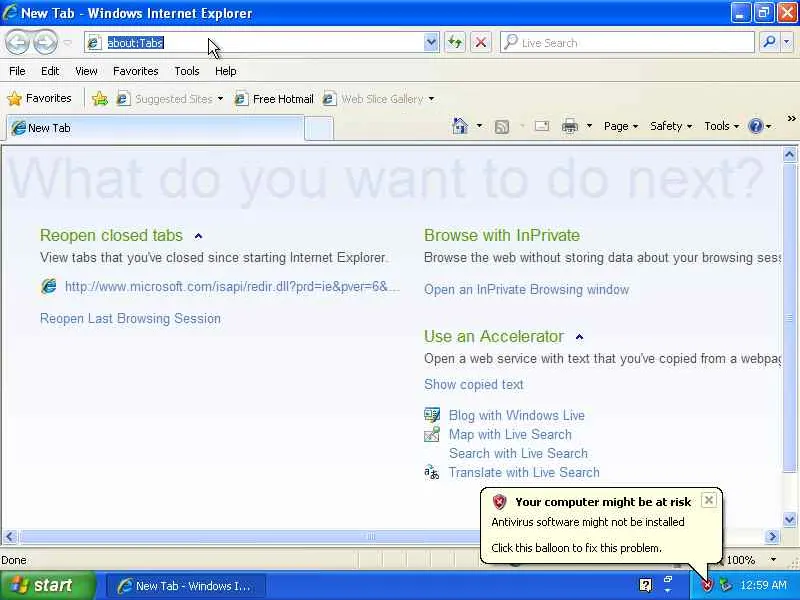Click the taskbar help question mark icon
800x600 pixels.
point(645,585)
